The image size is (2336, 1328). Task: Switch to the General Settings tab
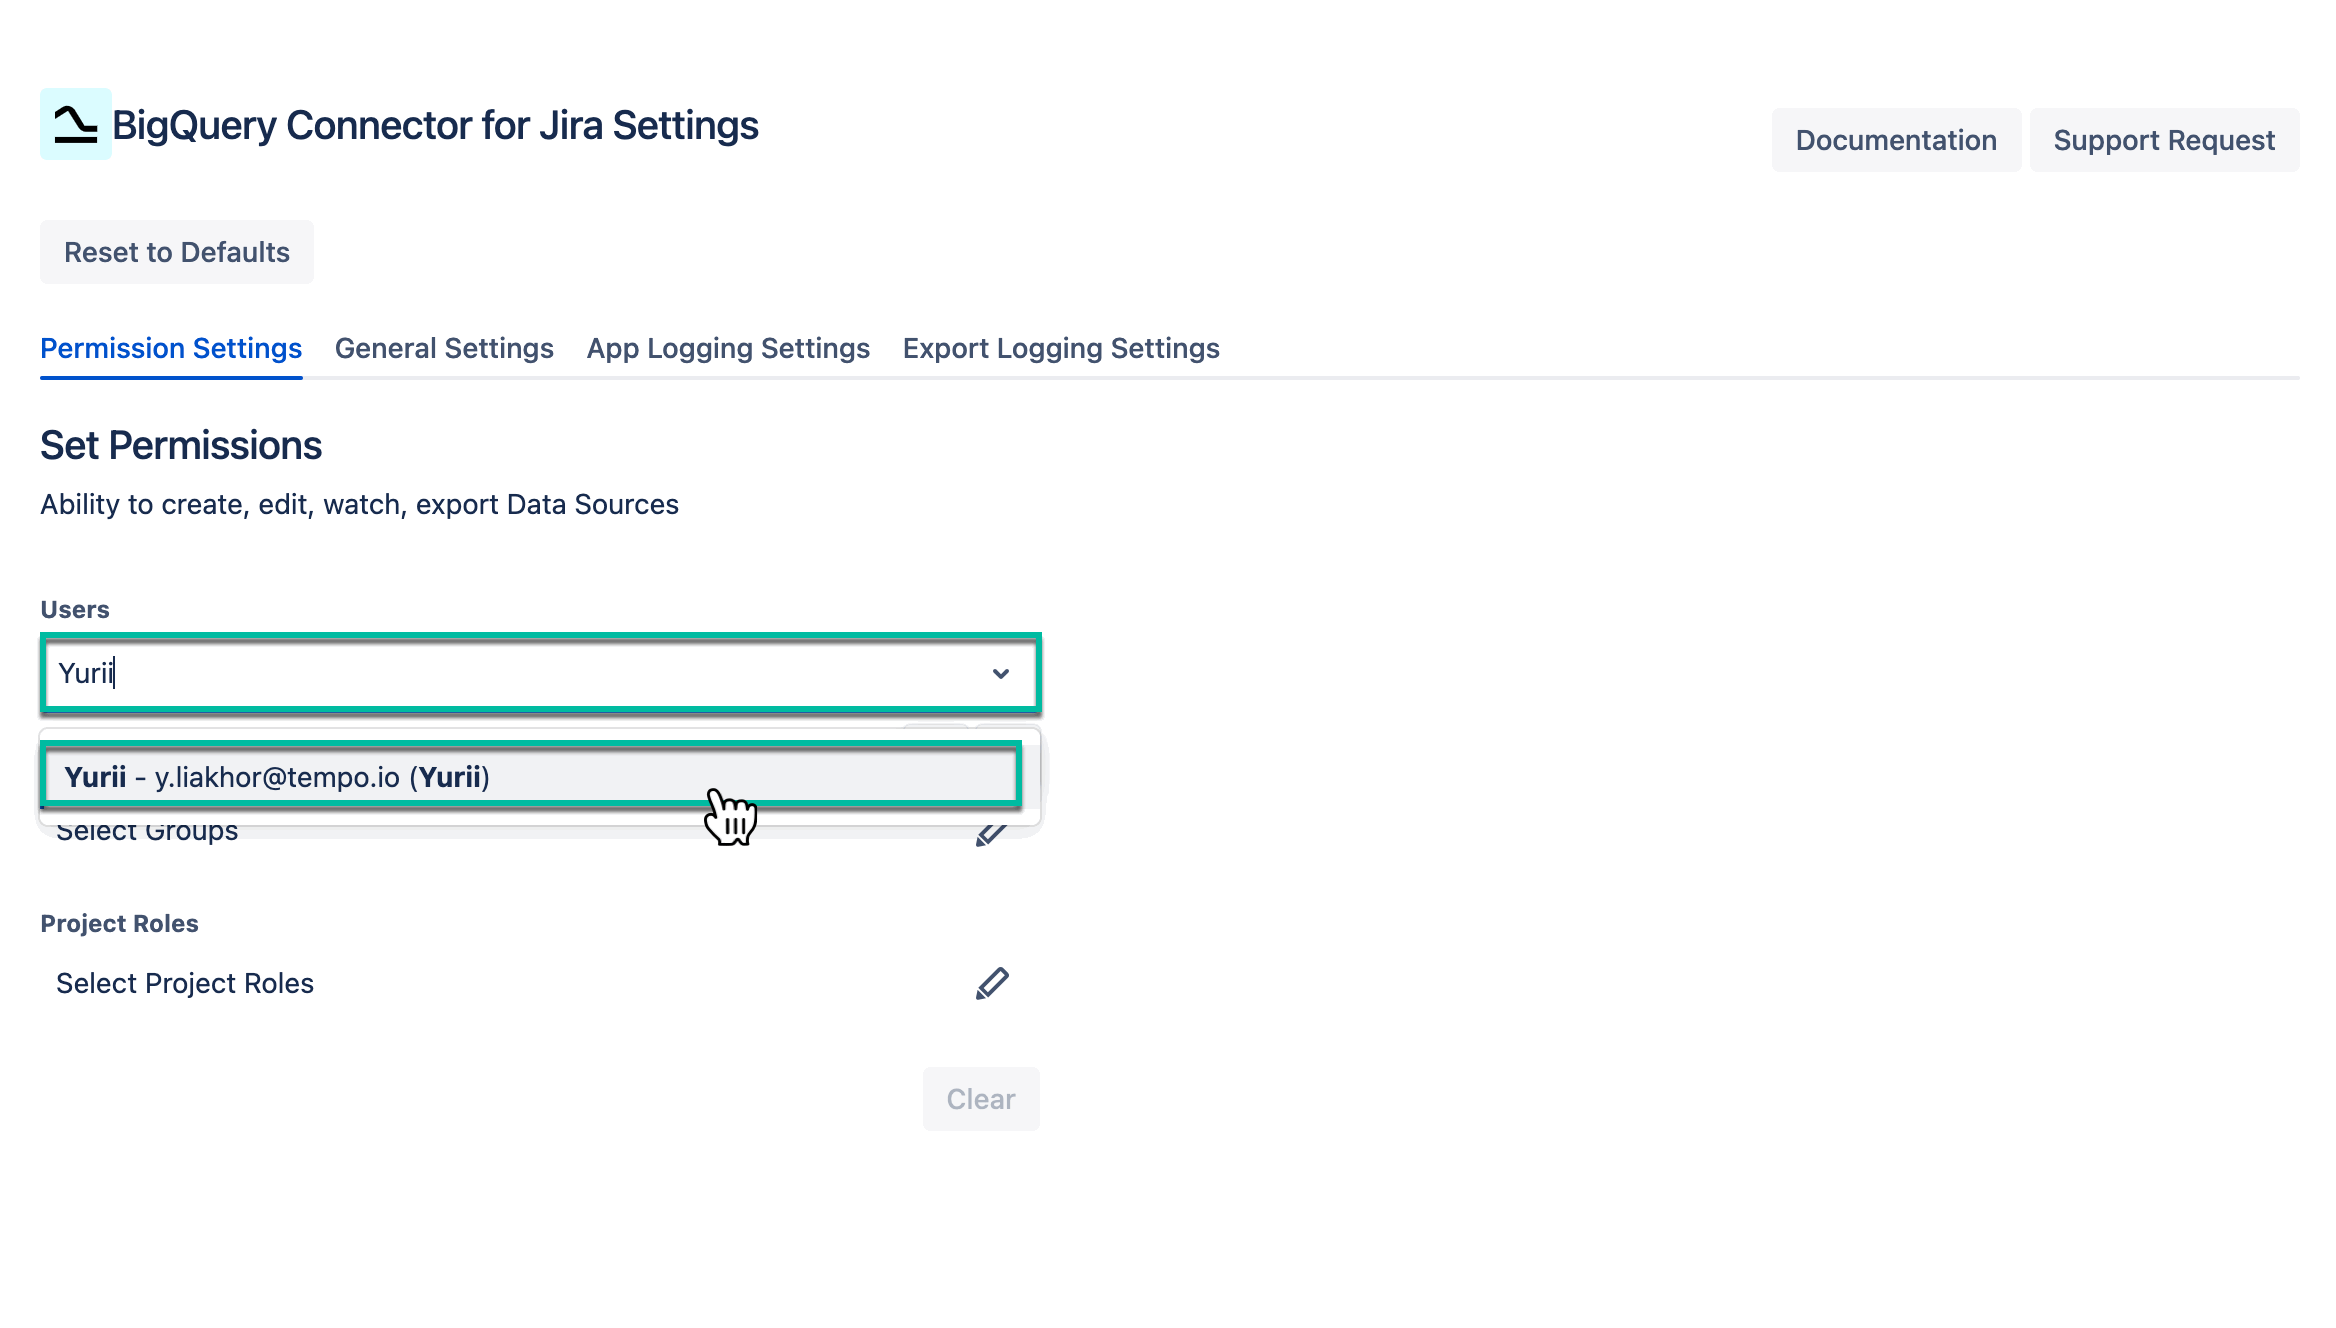pyautogui.click(x=443, y=348)
